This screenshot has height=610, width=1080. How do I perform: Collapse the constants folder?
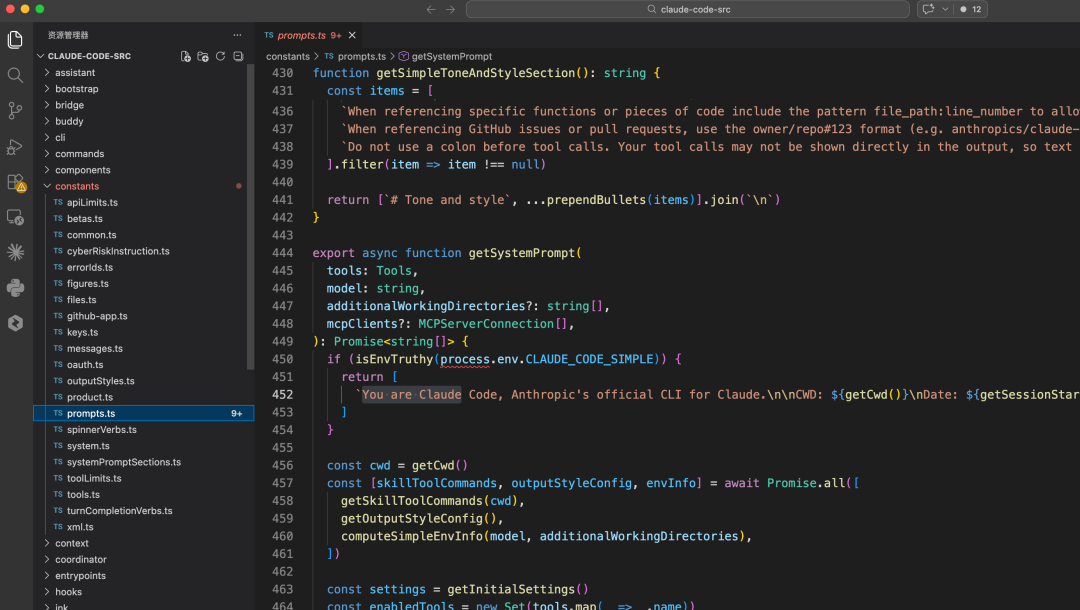pyautogui.click(x=77, y=186)
